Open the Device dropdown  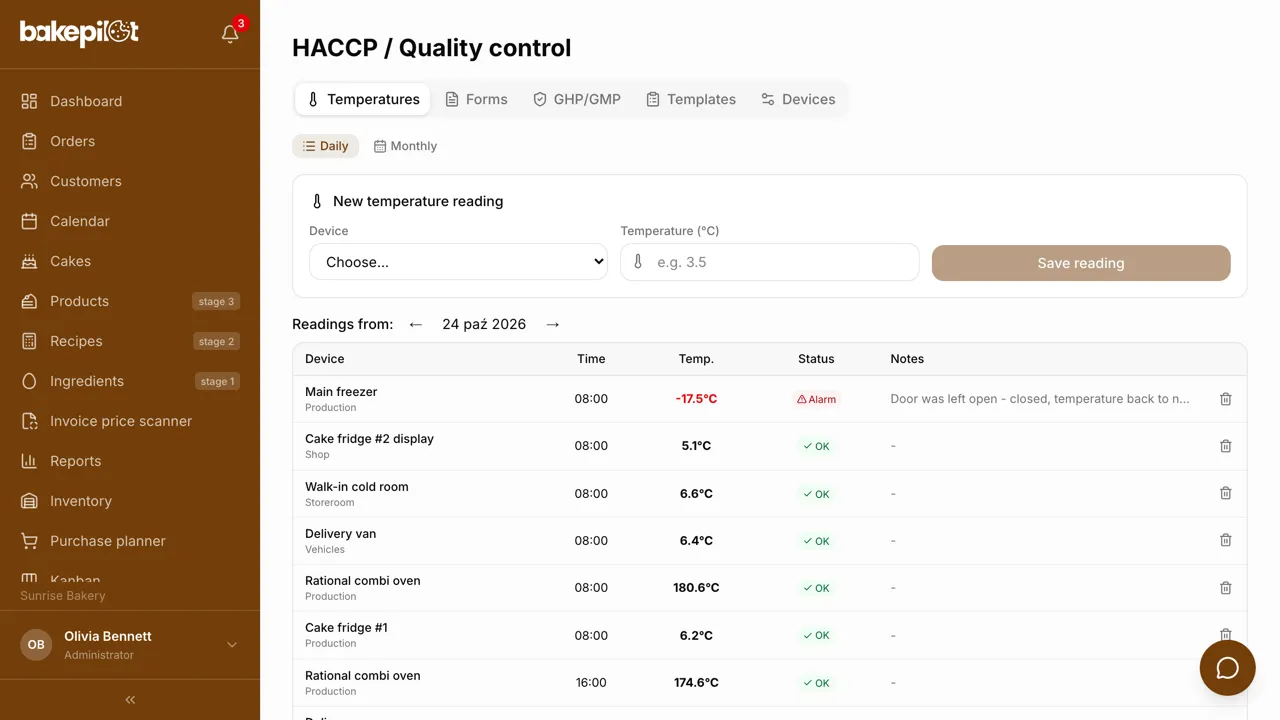tap(458, 262)
